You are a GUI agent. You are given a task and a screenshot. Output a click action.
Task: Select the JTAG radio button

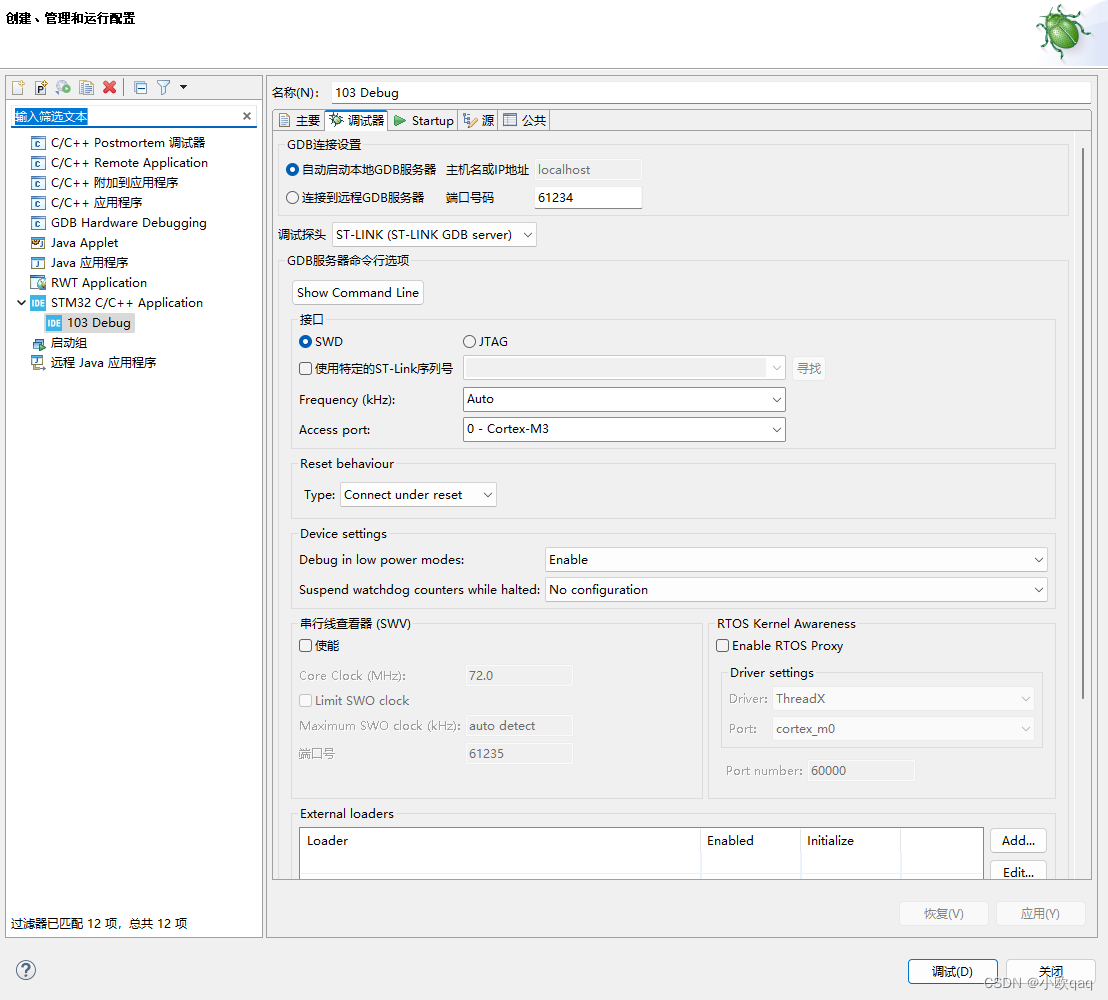pyautogui.click(x=468, y=341)
